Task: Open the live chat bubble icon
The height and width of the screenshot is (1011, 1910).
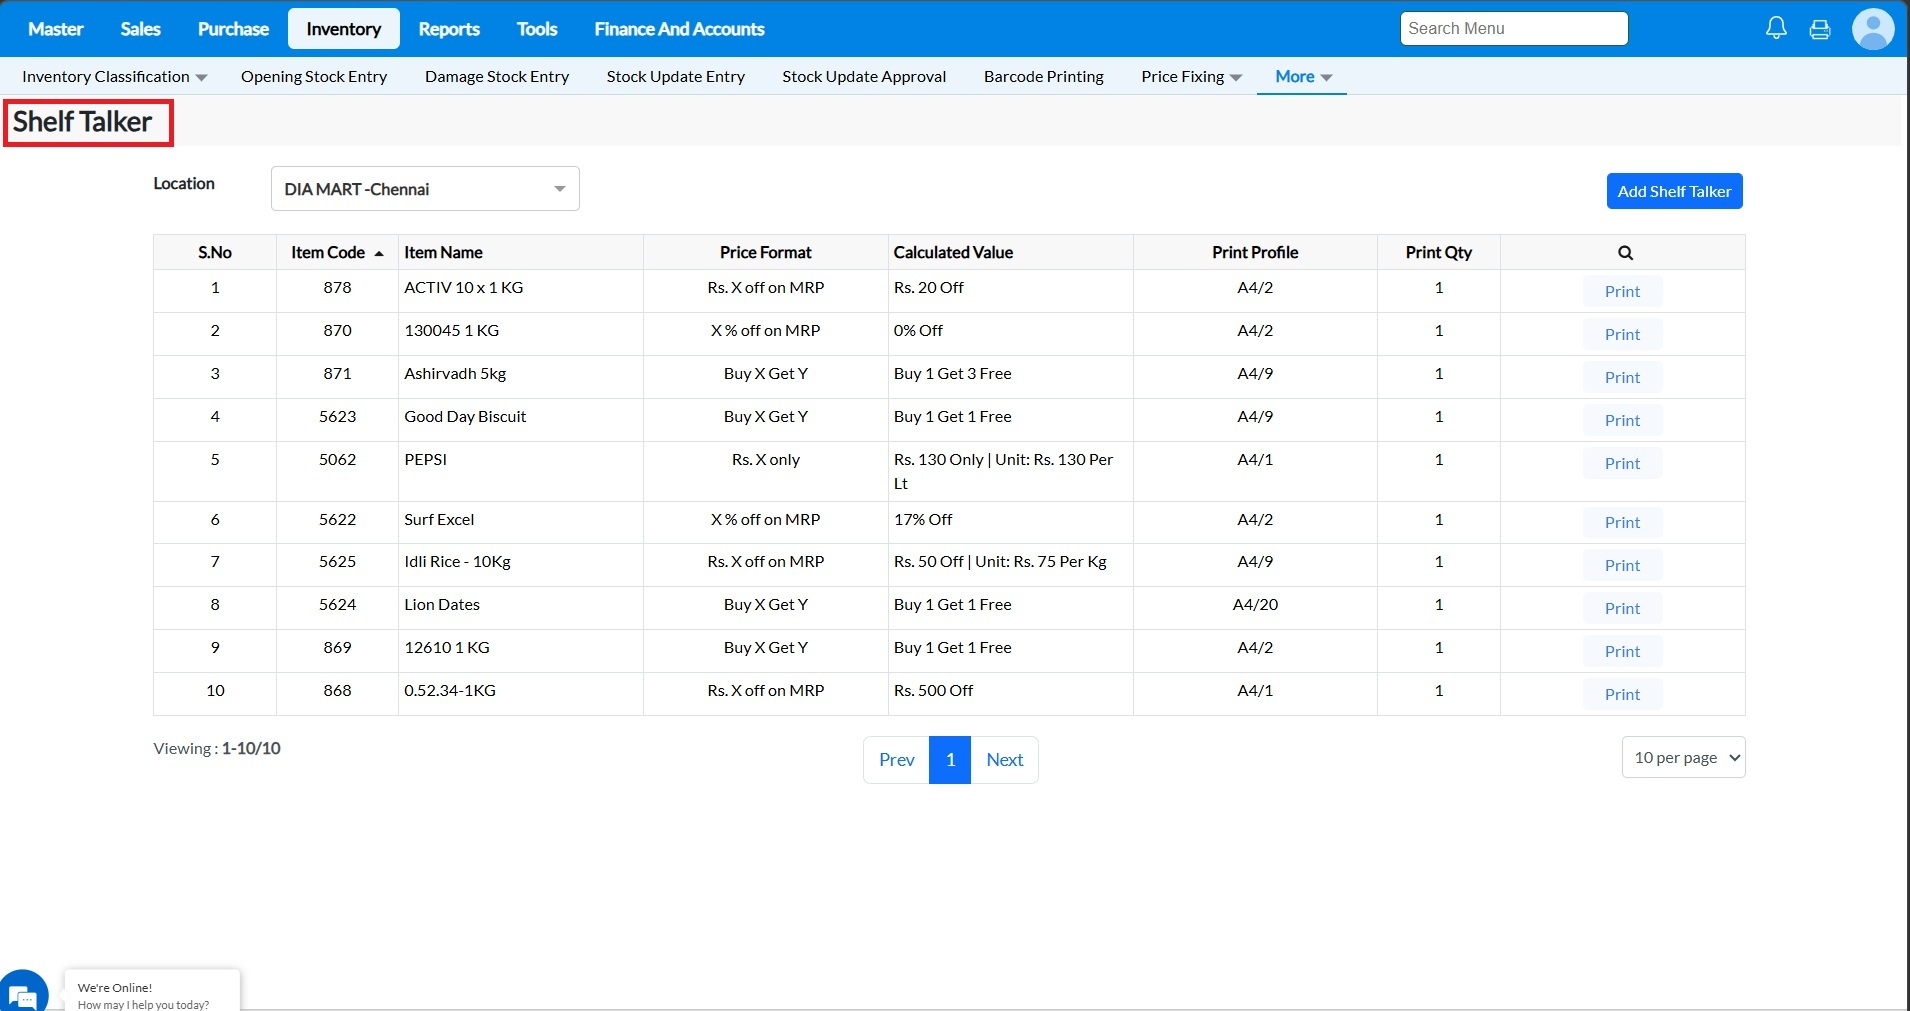Action: 22,993
